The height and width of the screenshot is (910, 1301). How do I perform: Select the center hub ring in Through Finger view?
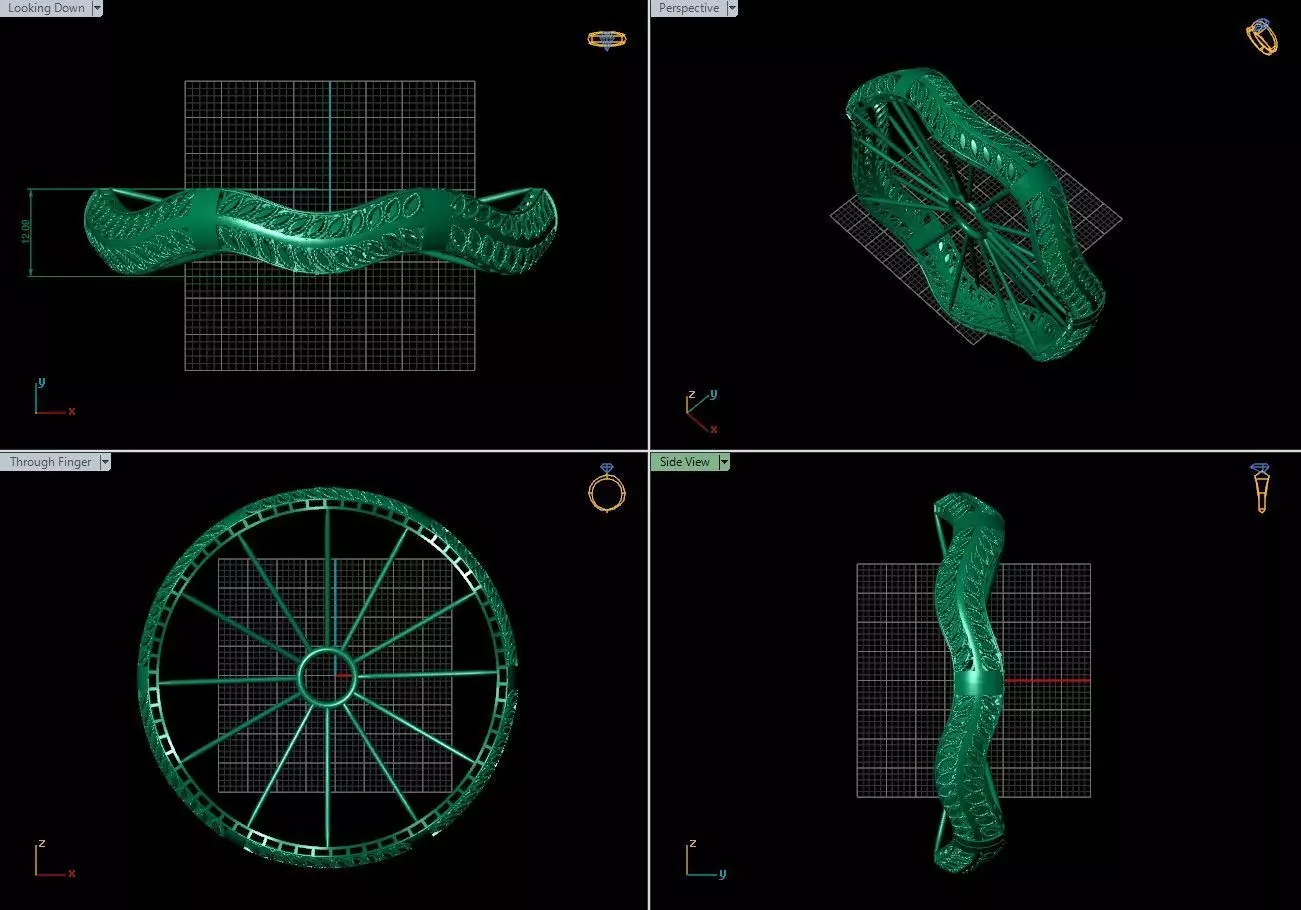pos(328,677)
